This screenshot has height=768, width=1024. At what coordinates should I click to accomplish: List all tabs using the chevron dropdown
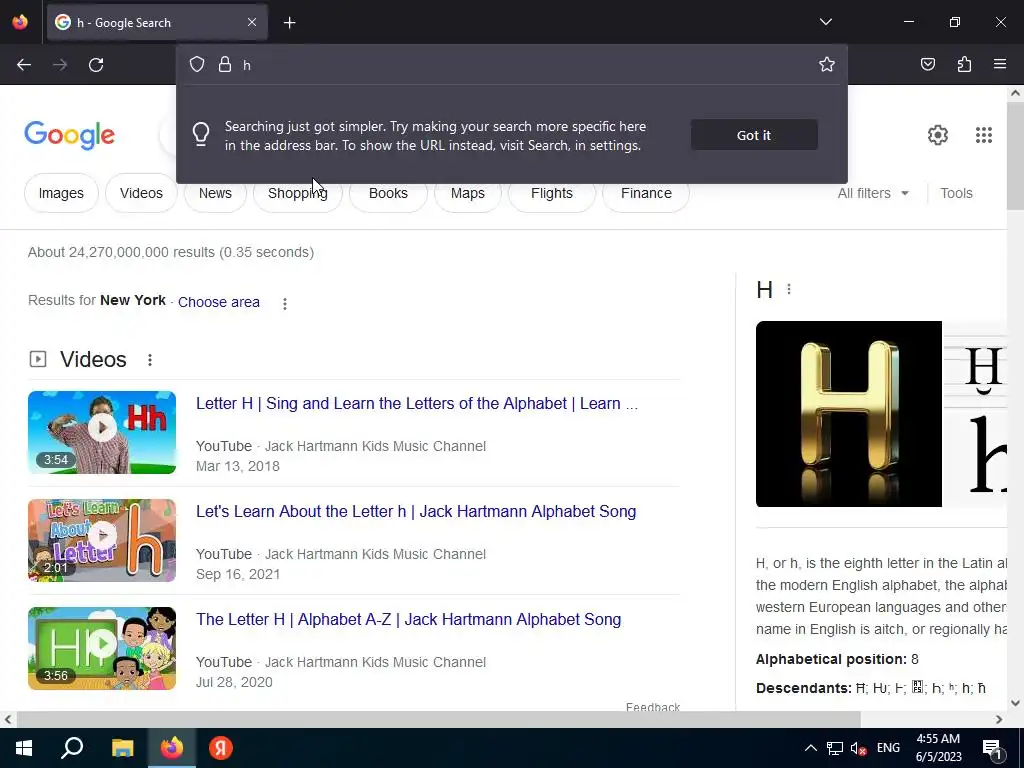click(825, 22)
